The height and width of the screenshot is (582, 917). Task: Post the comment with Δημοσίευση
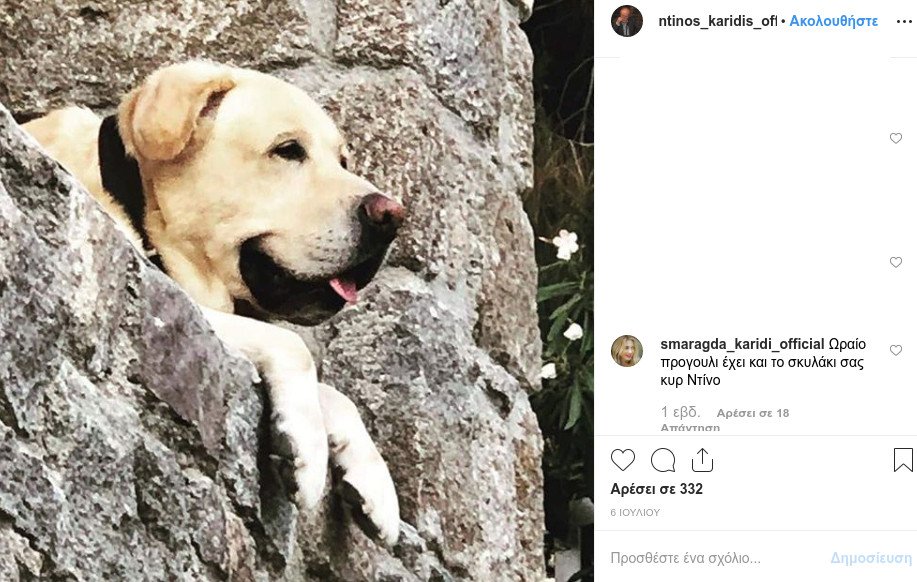(871, 558)
